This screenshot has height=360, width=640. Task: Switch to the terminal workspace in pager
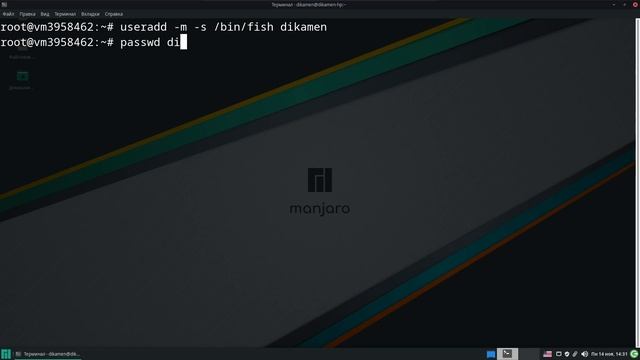coord(507,354)
